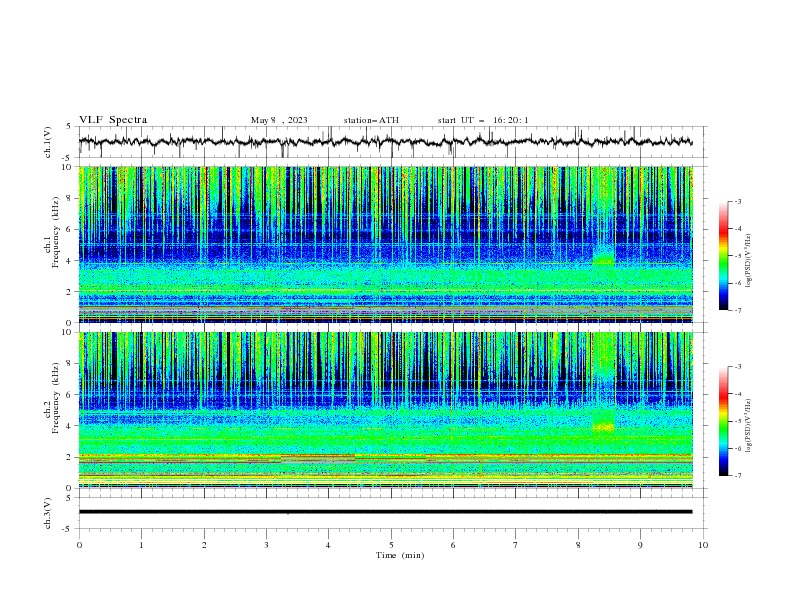Screen dimensions: 792x612
Task: Click the "6" kHz tick on ch.2 frequency axis
Action: [x=70, y=395]
